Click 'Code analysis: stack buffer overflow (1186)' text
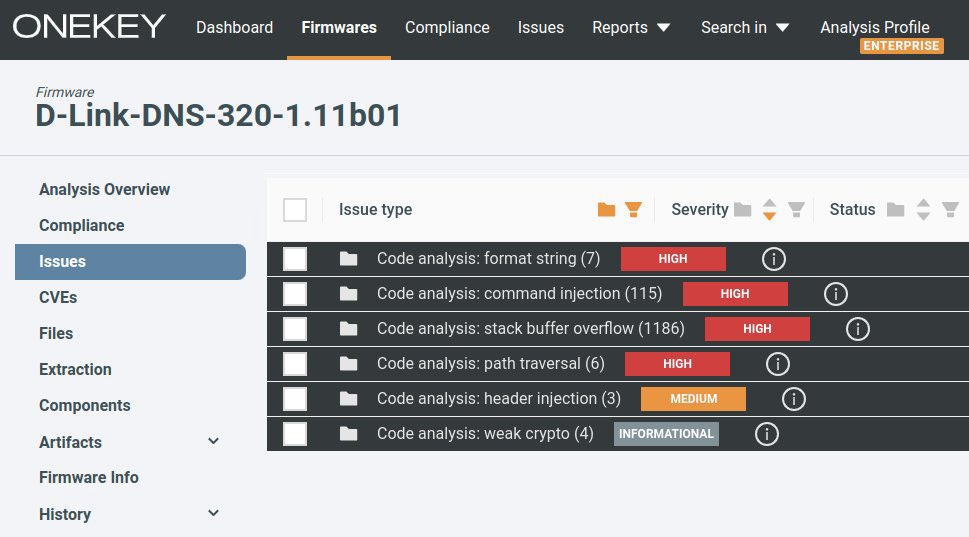Screen dimensions: 969x537 (530, 329)
